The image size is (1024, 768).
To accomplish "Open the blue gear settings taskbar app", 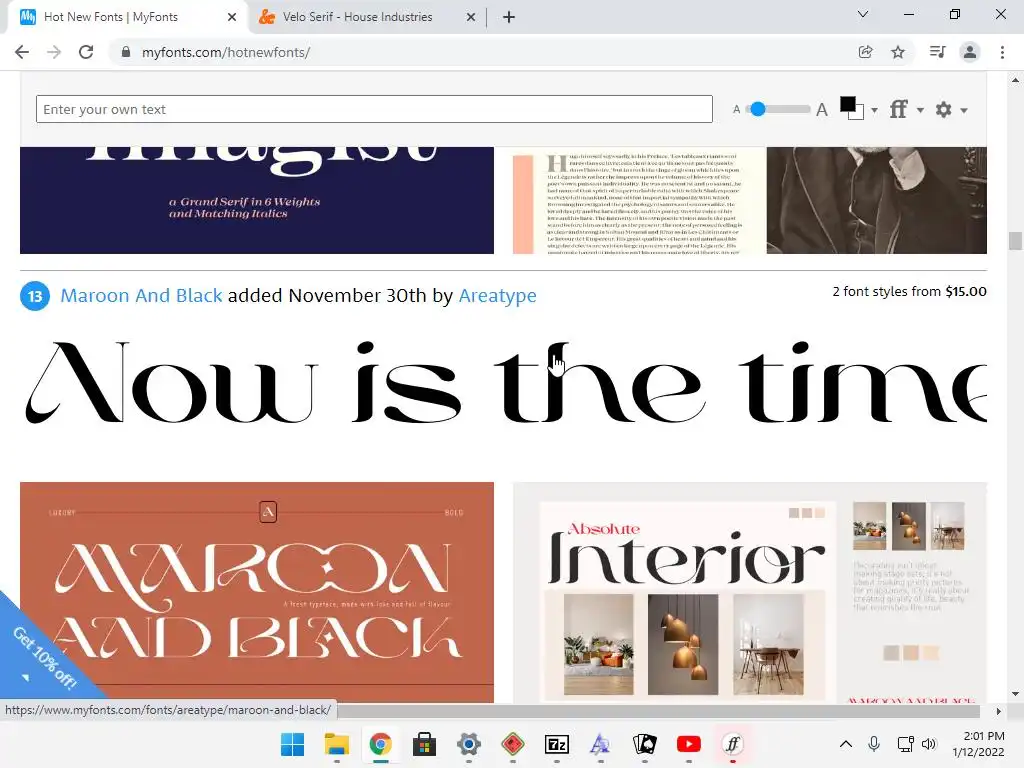I will (469, 744).
